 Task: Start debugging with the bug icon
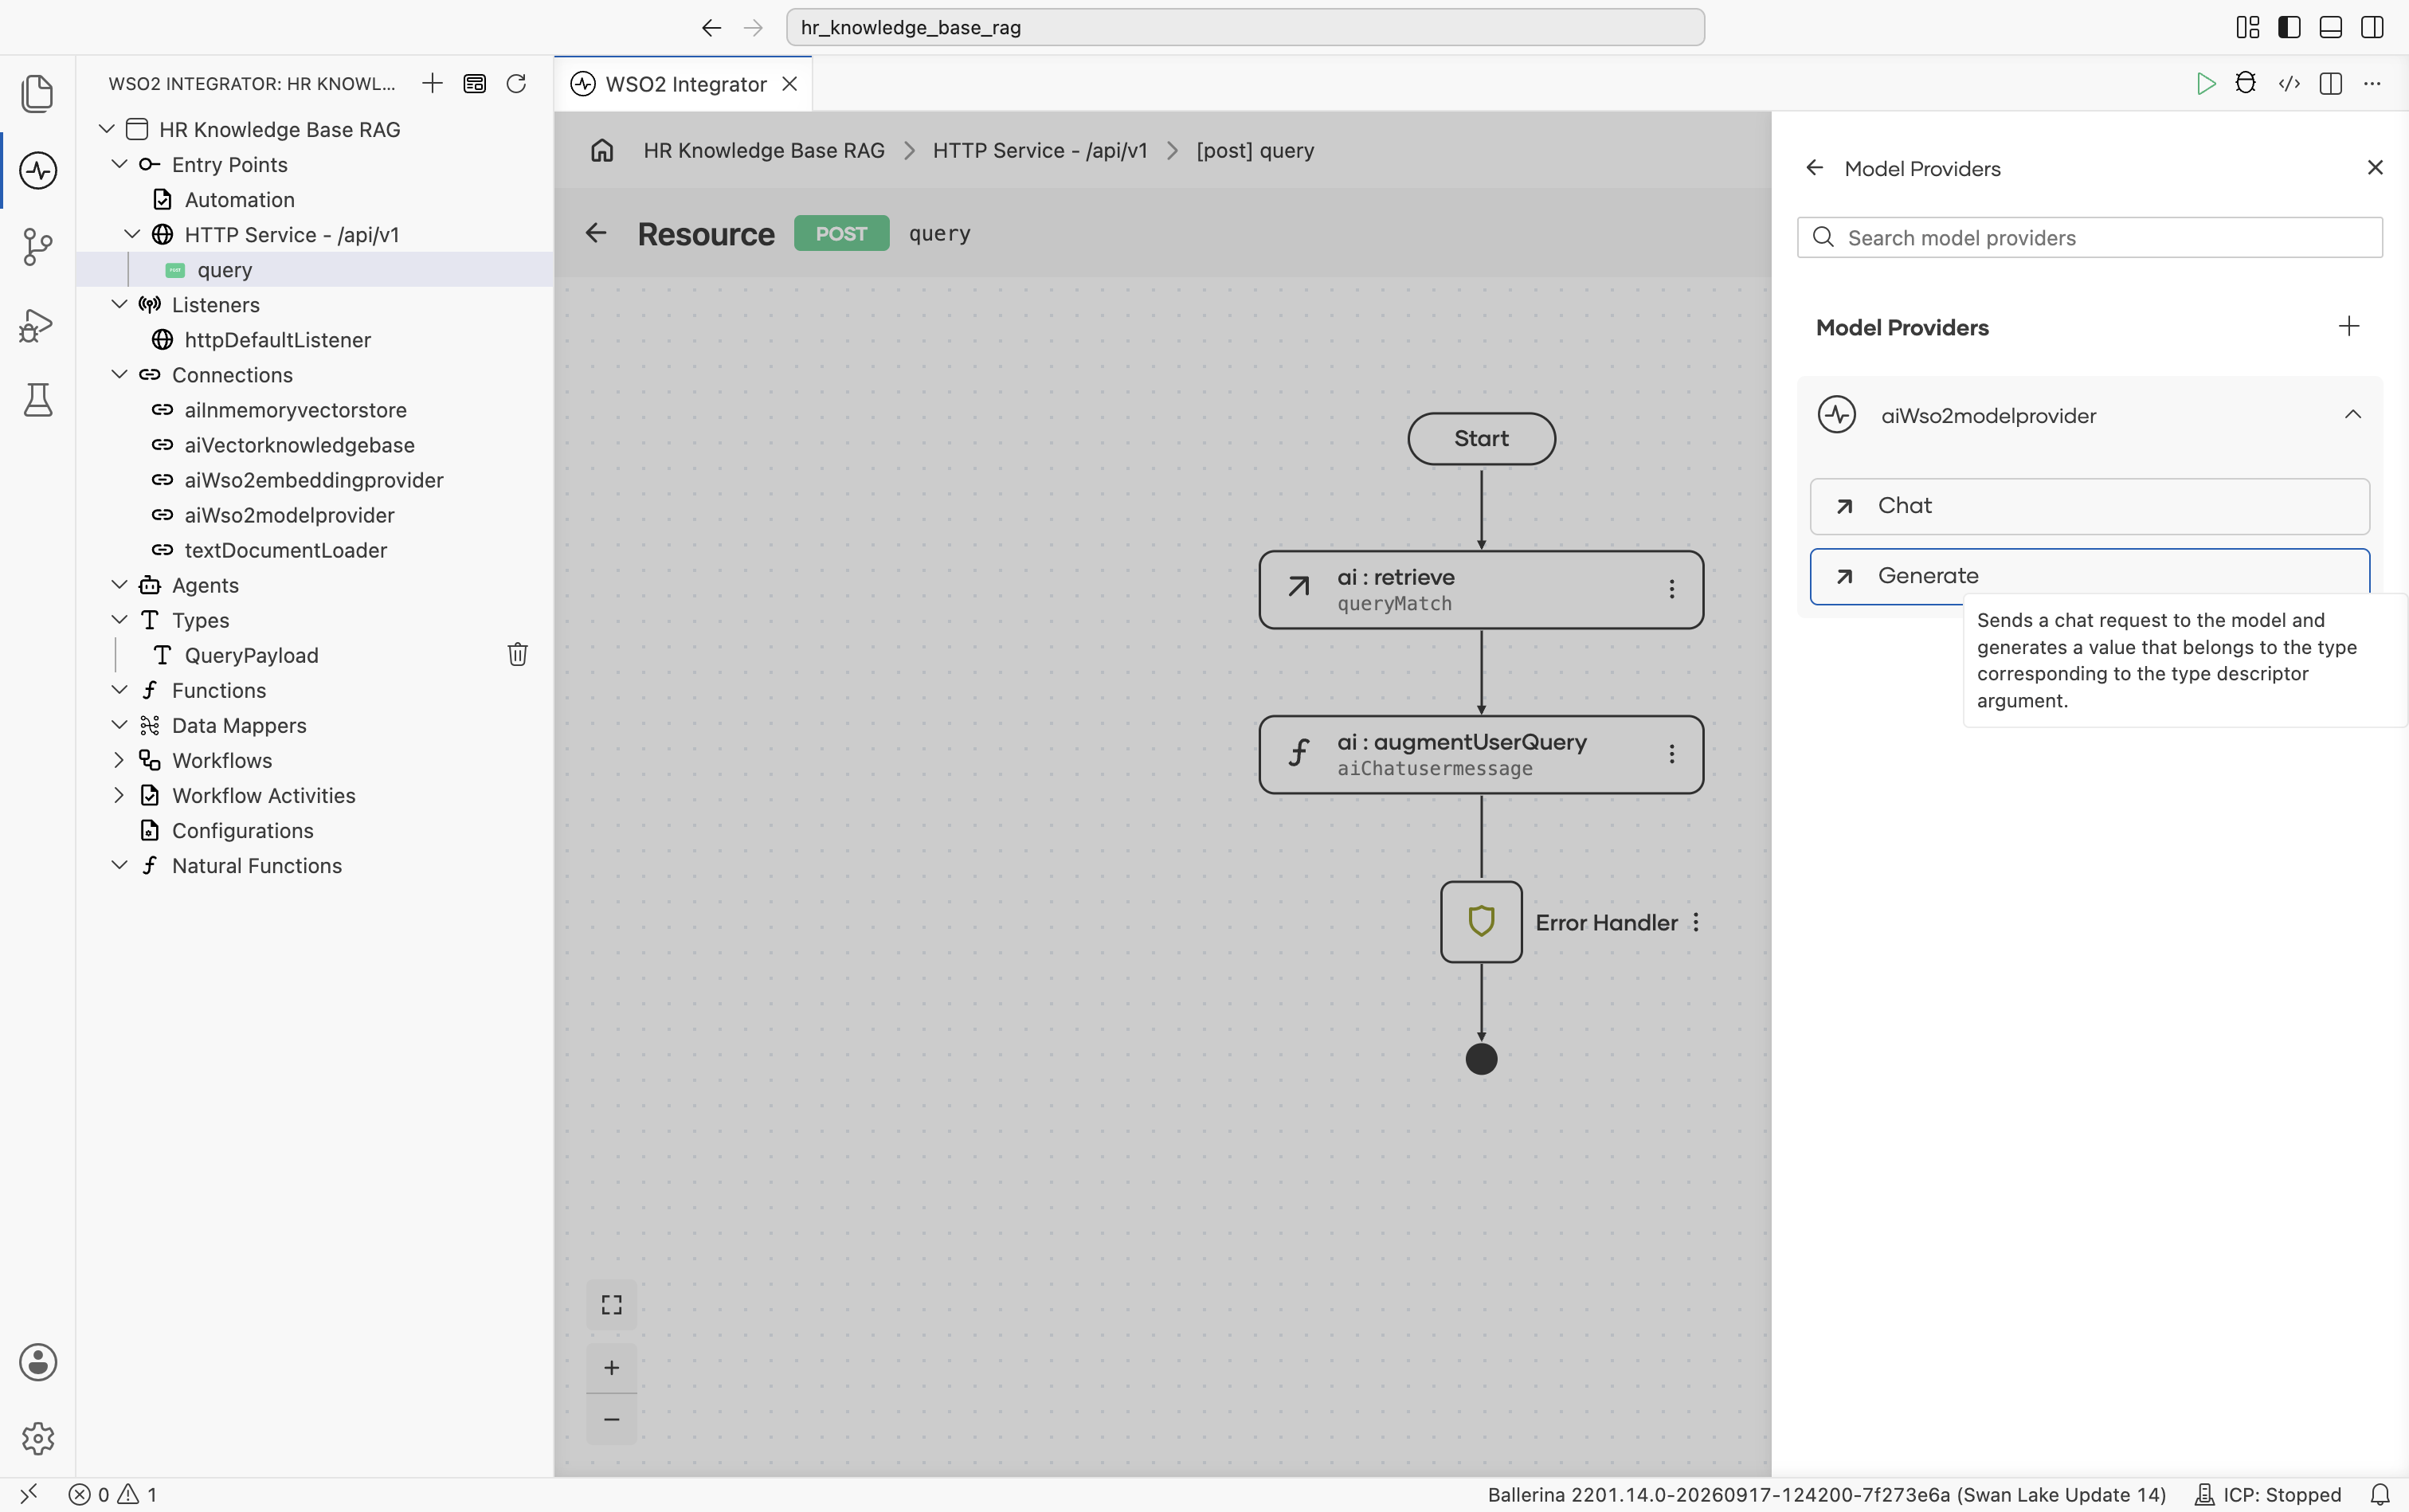click(x=2246, y=83)
